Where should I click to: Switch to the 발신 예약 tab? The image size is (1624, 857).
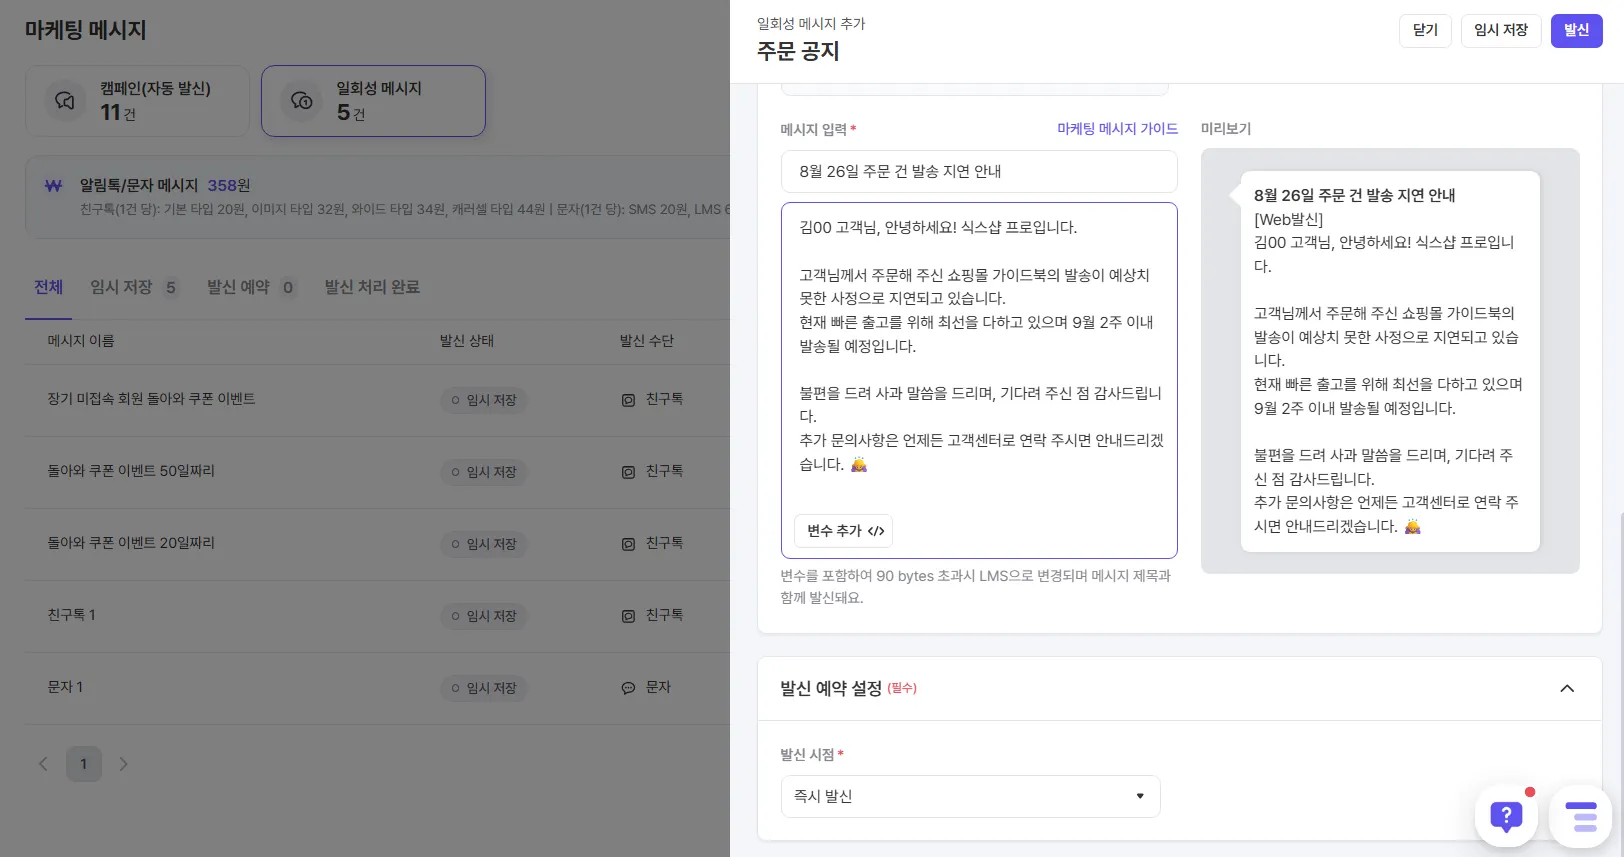(x=251, y=288)
